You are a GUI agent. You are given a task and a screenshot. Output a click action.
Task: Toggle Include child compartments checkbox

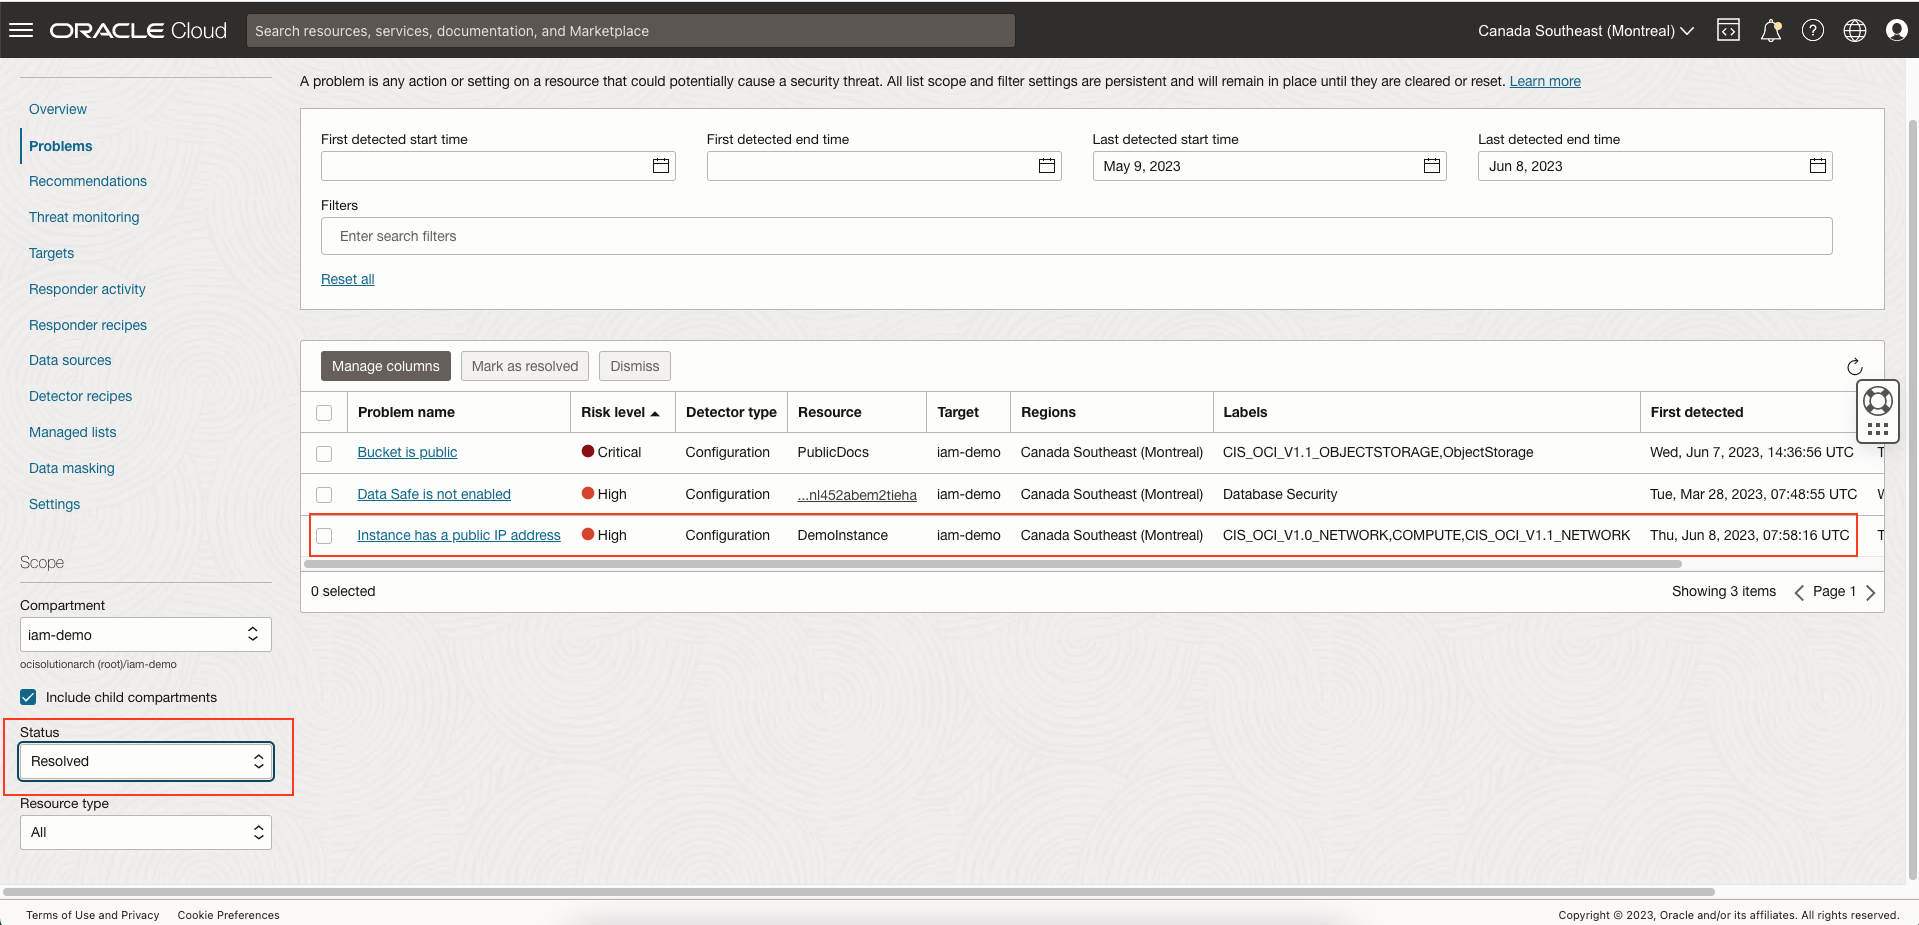pyautogui.click(x=28, y=697)
